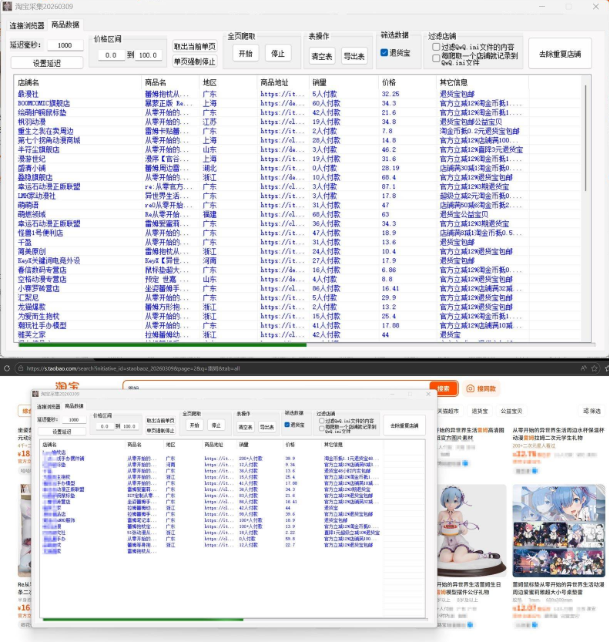Select the 潮玩社手办模型 row in large window
The height and width of the screenshot is (642, 609).
coord(270,326)
